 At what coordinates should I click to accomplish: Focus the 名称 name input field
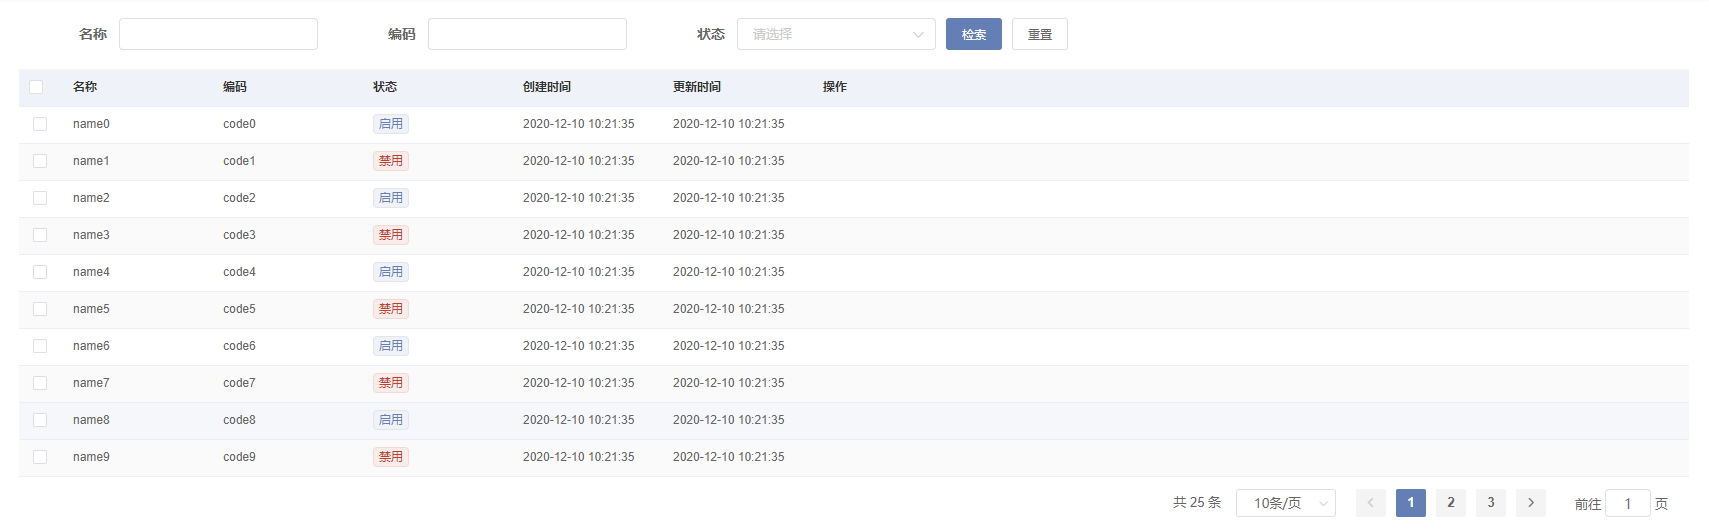[x=218, y=34]
